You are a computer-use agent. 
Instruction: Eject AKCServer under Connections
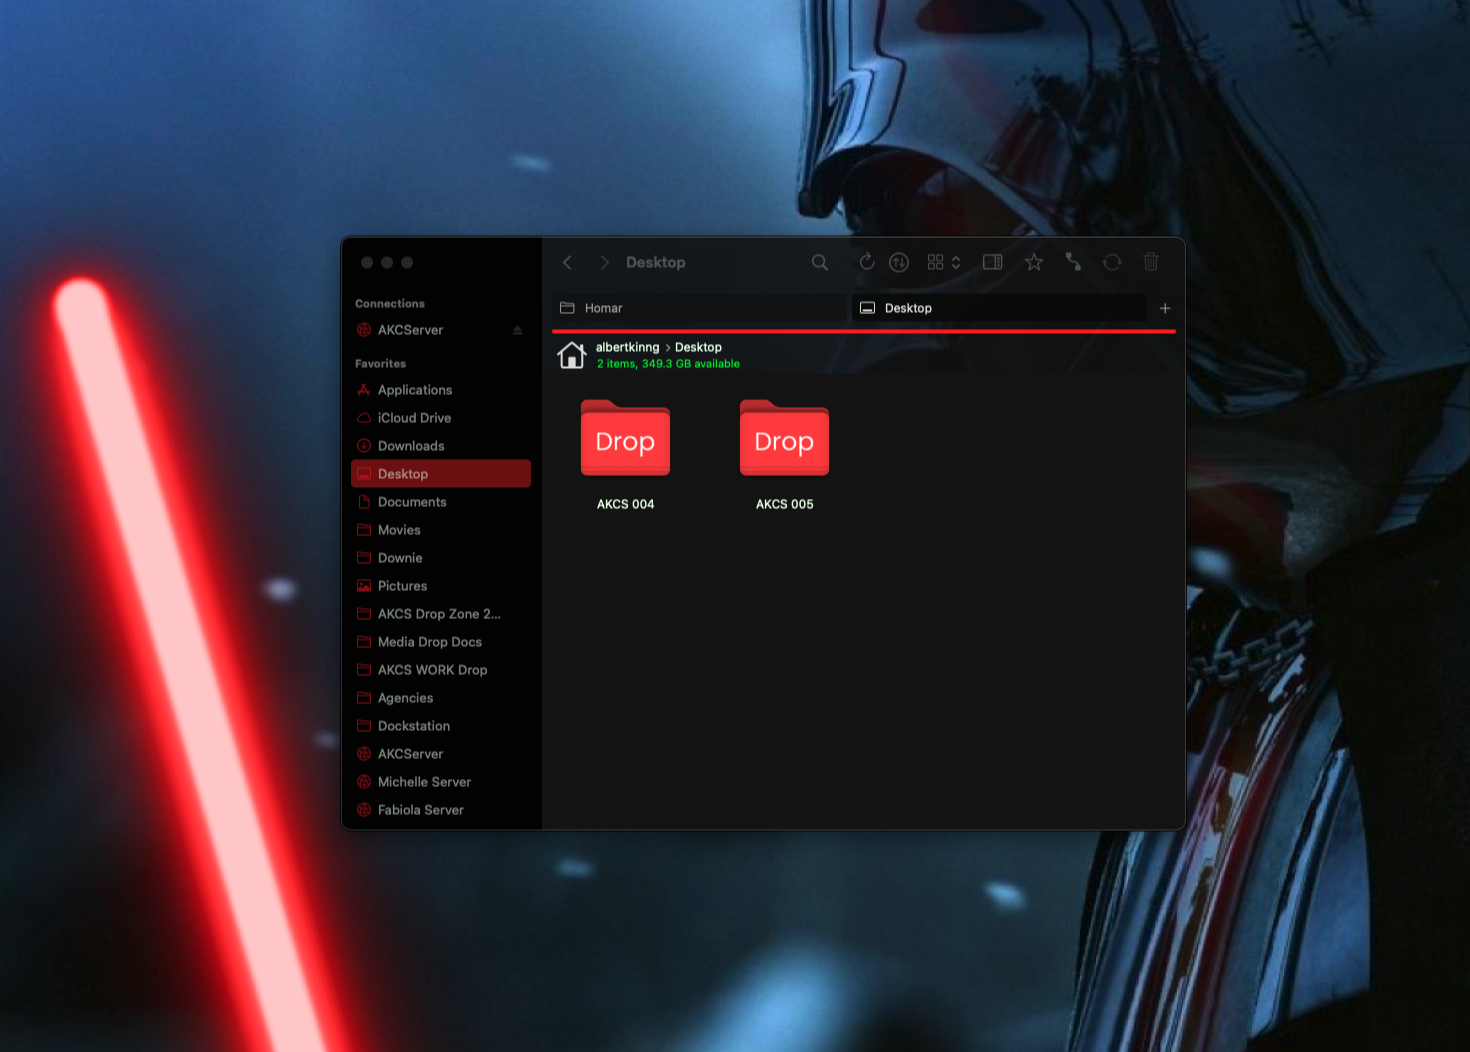pyautogui.click(x=517, y=330)
